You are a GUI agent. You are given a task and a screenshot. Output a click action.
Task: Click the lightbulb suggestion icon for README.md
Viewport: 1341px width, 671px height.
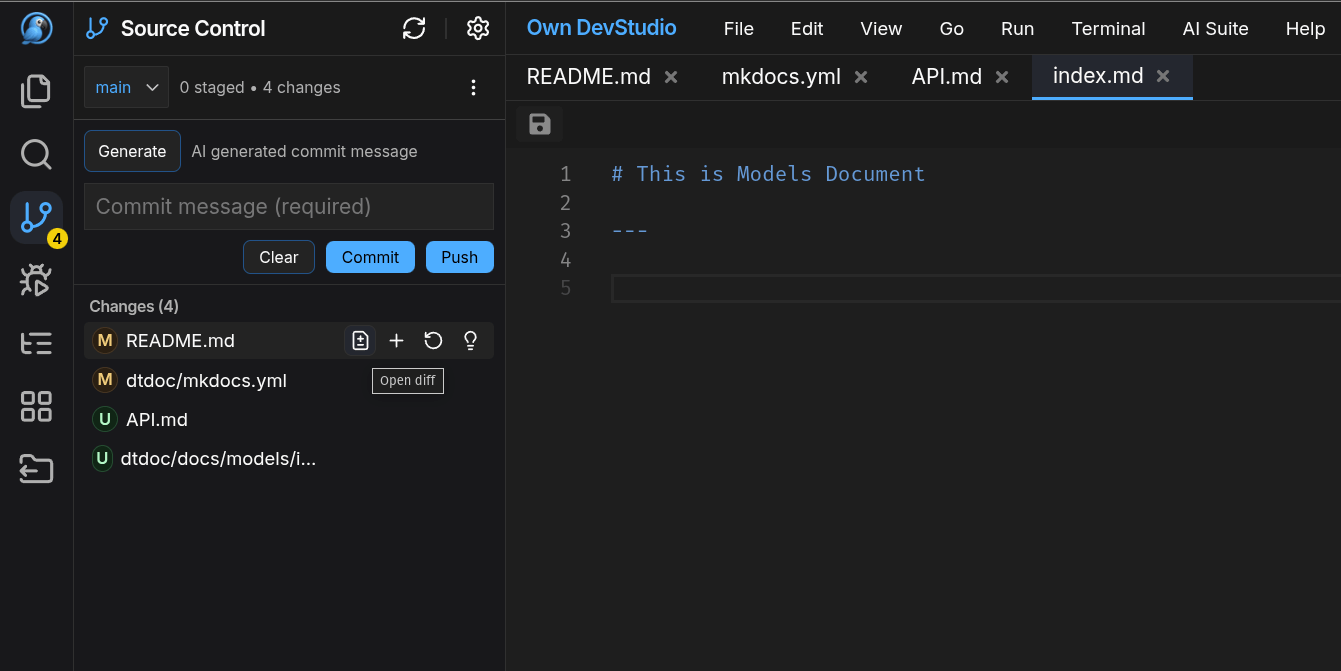tap(470, 340)
